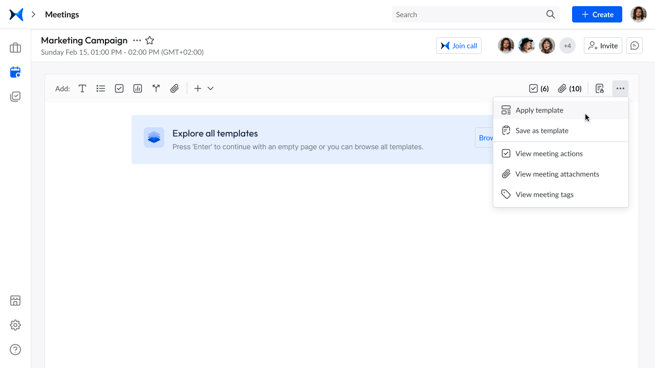Select Apply template from the menu
The height and width of the screenshot is (368, 655).
click(561, 110)
